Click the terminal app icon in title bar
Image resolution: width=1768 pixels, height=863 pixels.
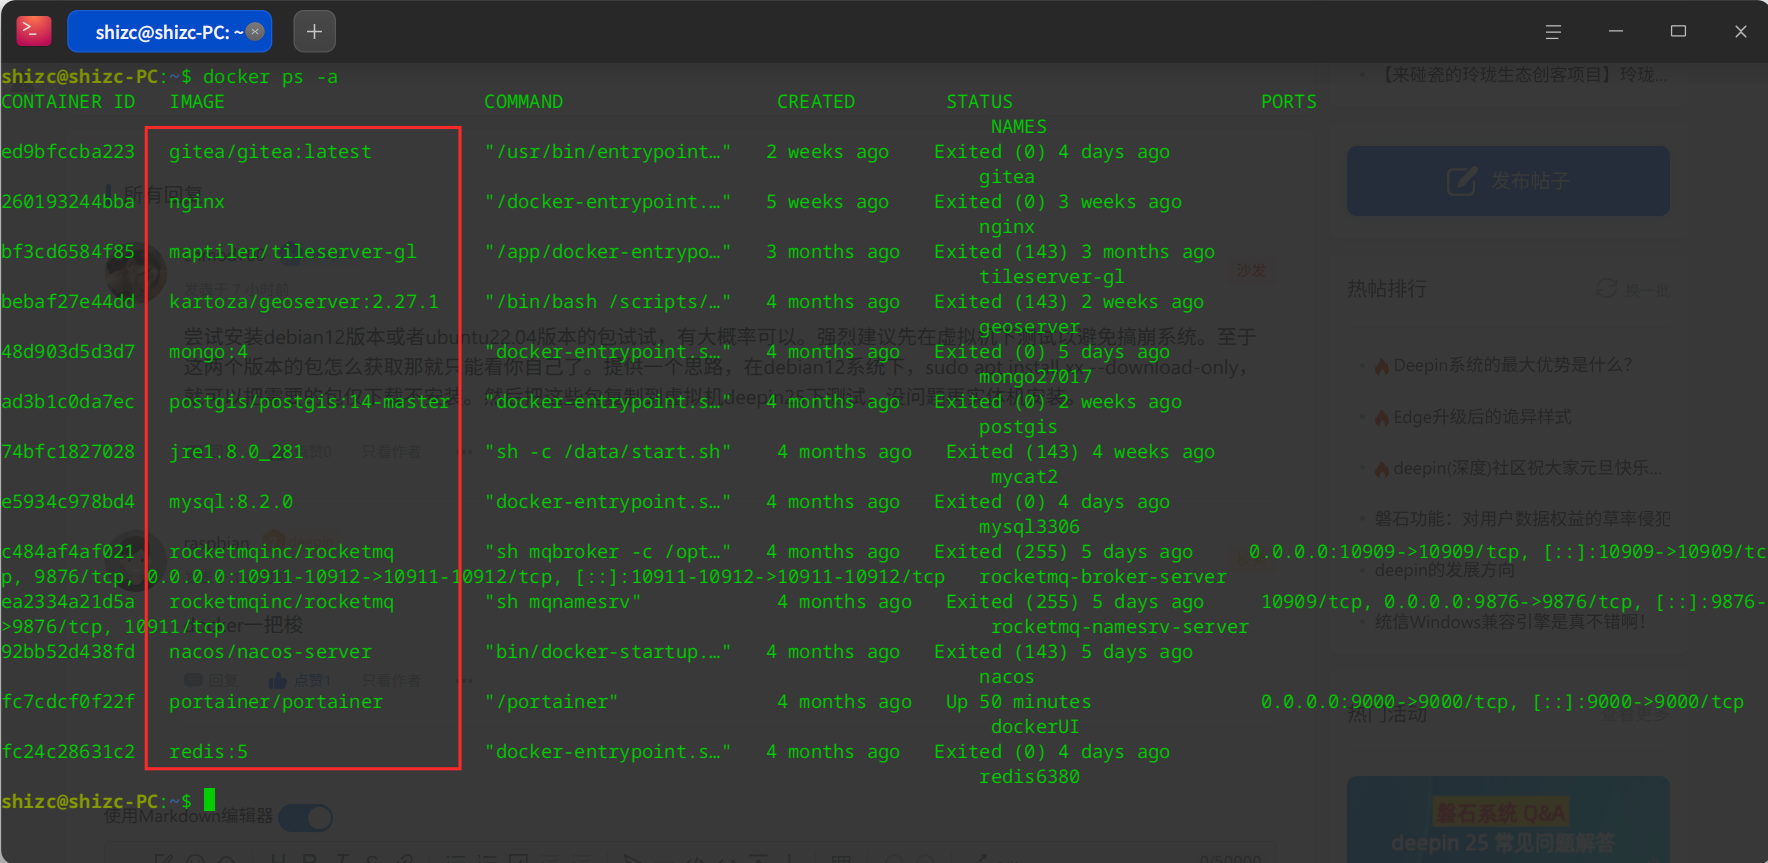tap(33, 31)
